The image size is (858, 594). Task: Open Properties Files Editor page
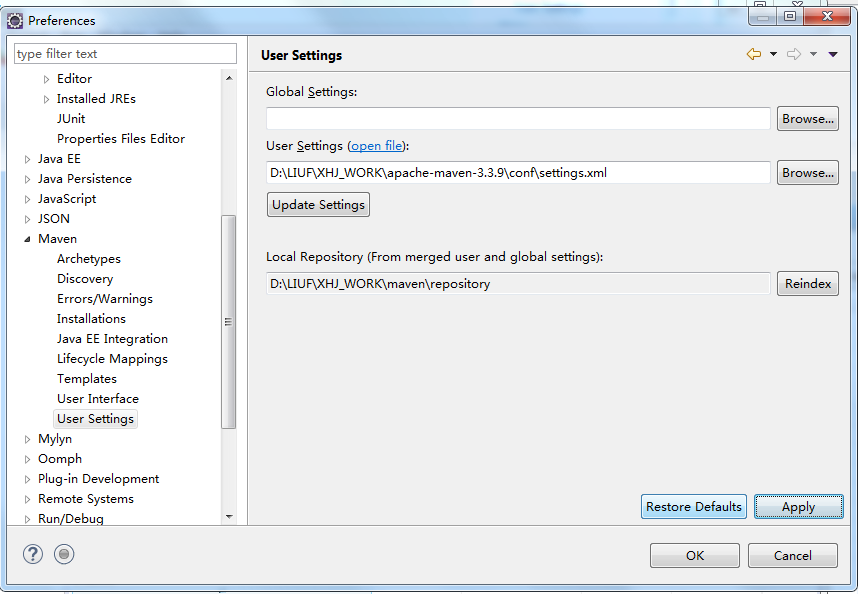[121, 139]
